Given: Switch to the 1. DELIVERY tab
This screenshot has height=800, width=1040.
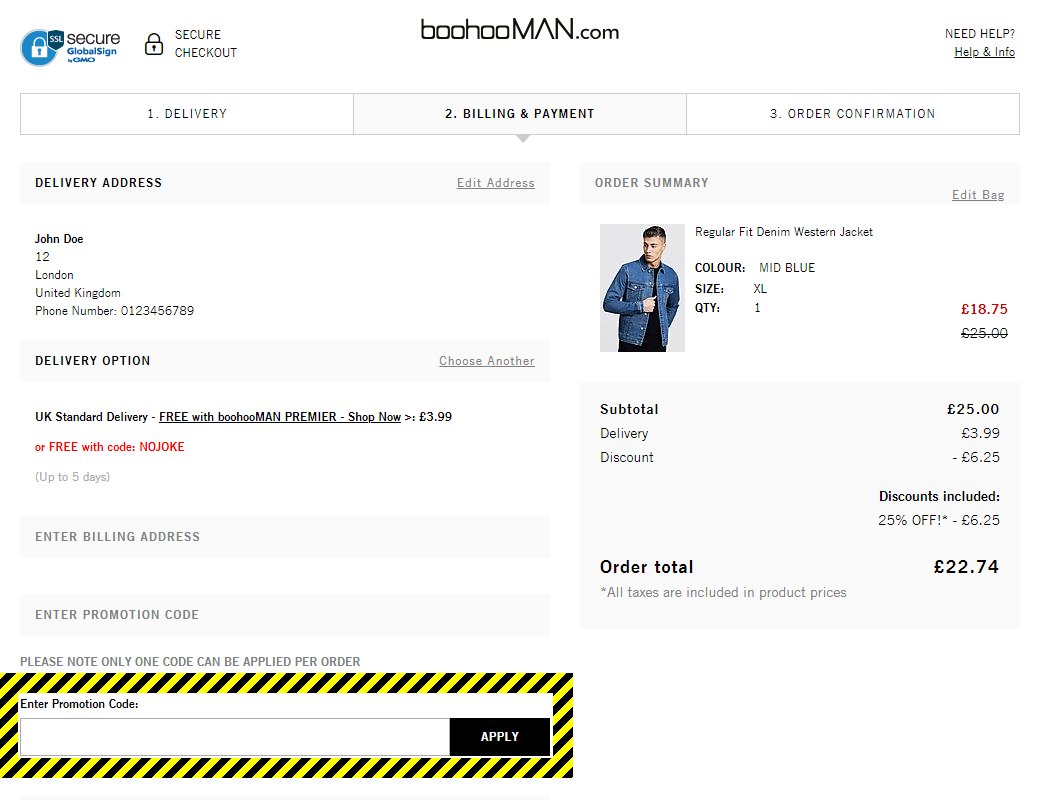Looking at the screenshot, I should click(186, 113).
